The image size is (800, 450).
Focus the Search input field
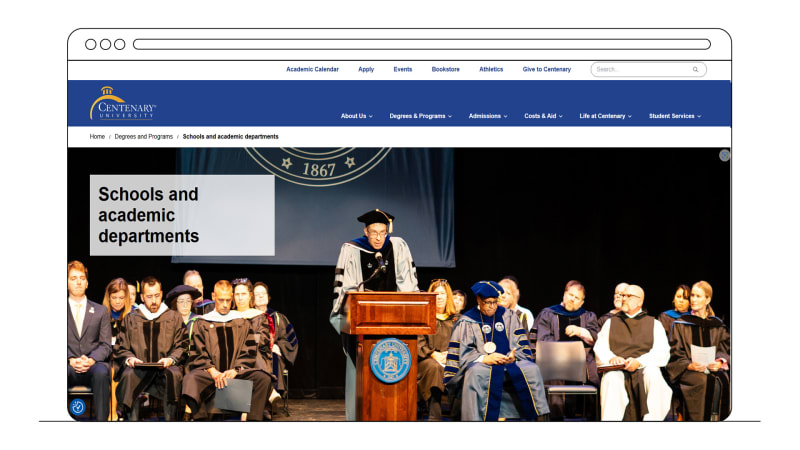[640, 70]
